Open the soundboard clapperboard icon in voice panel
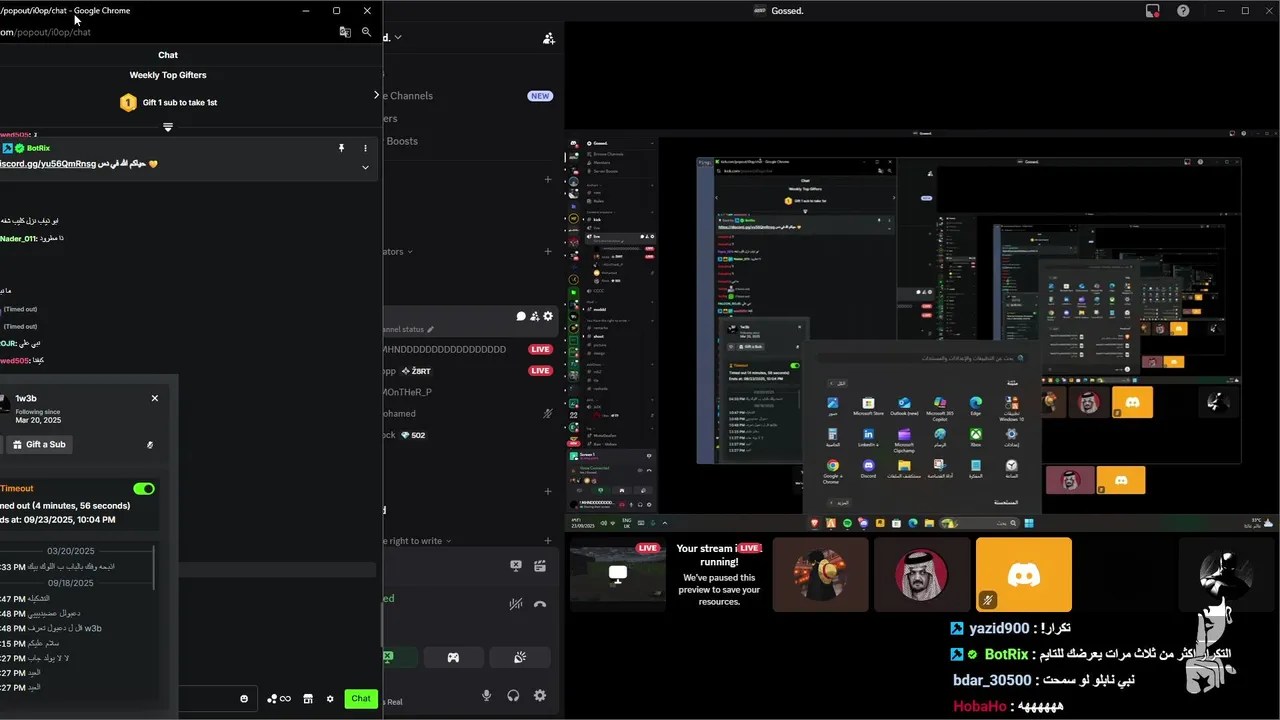Screen dimensions: 1280x720 540,566
